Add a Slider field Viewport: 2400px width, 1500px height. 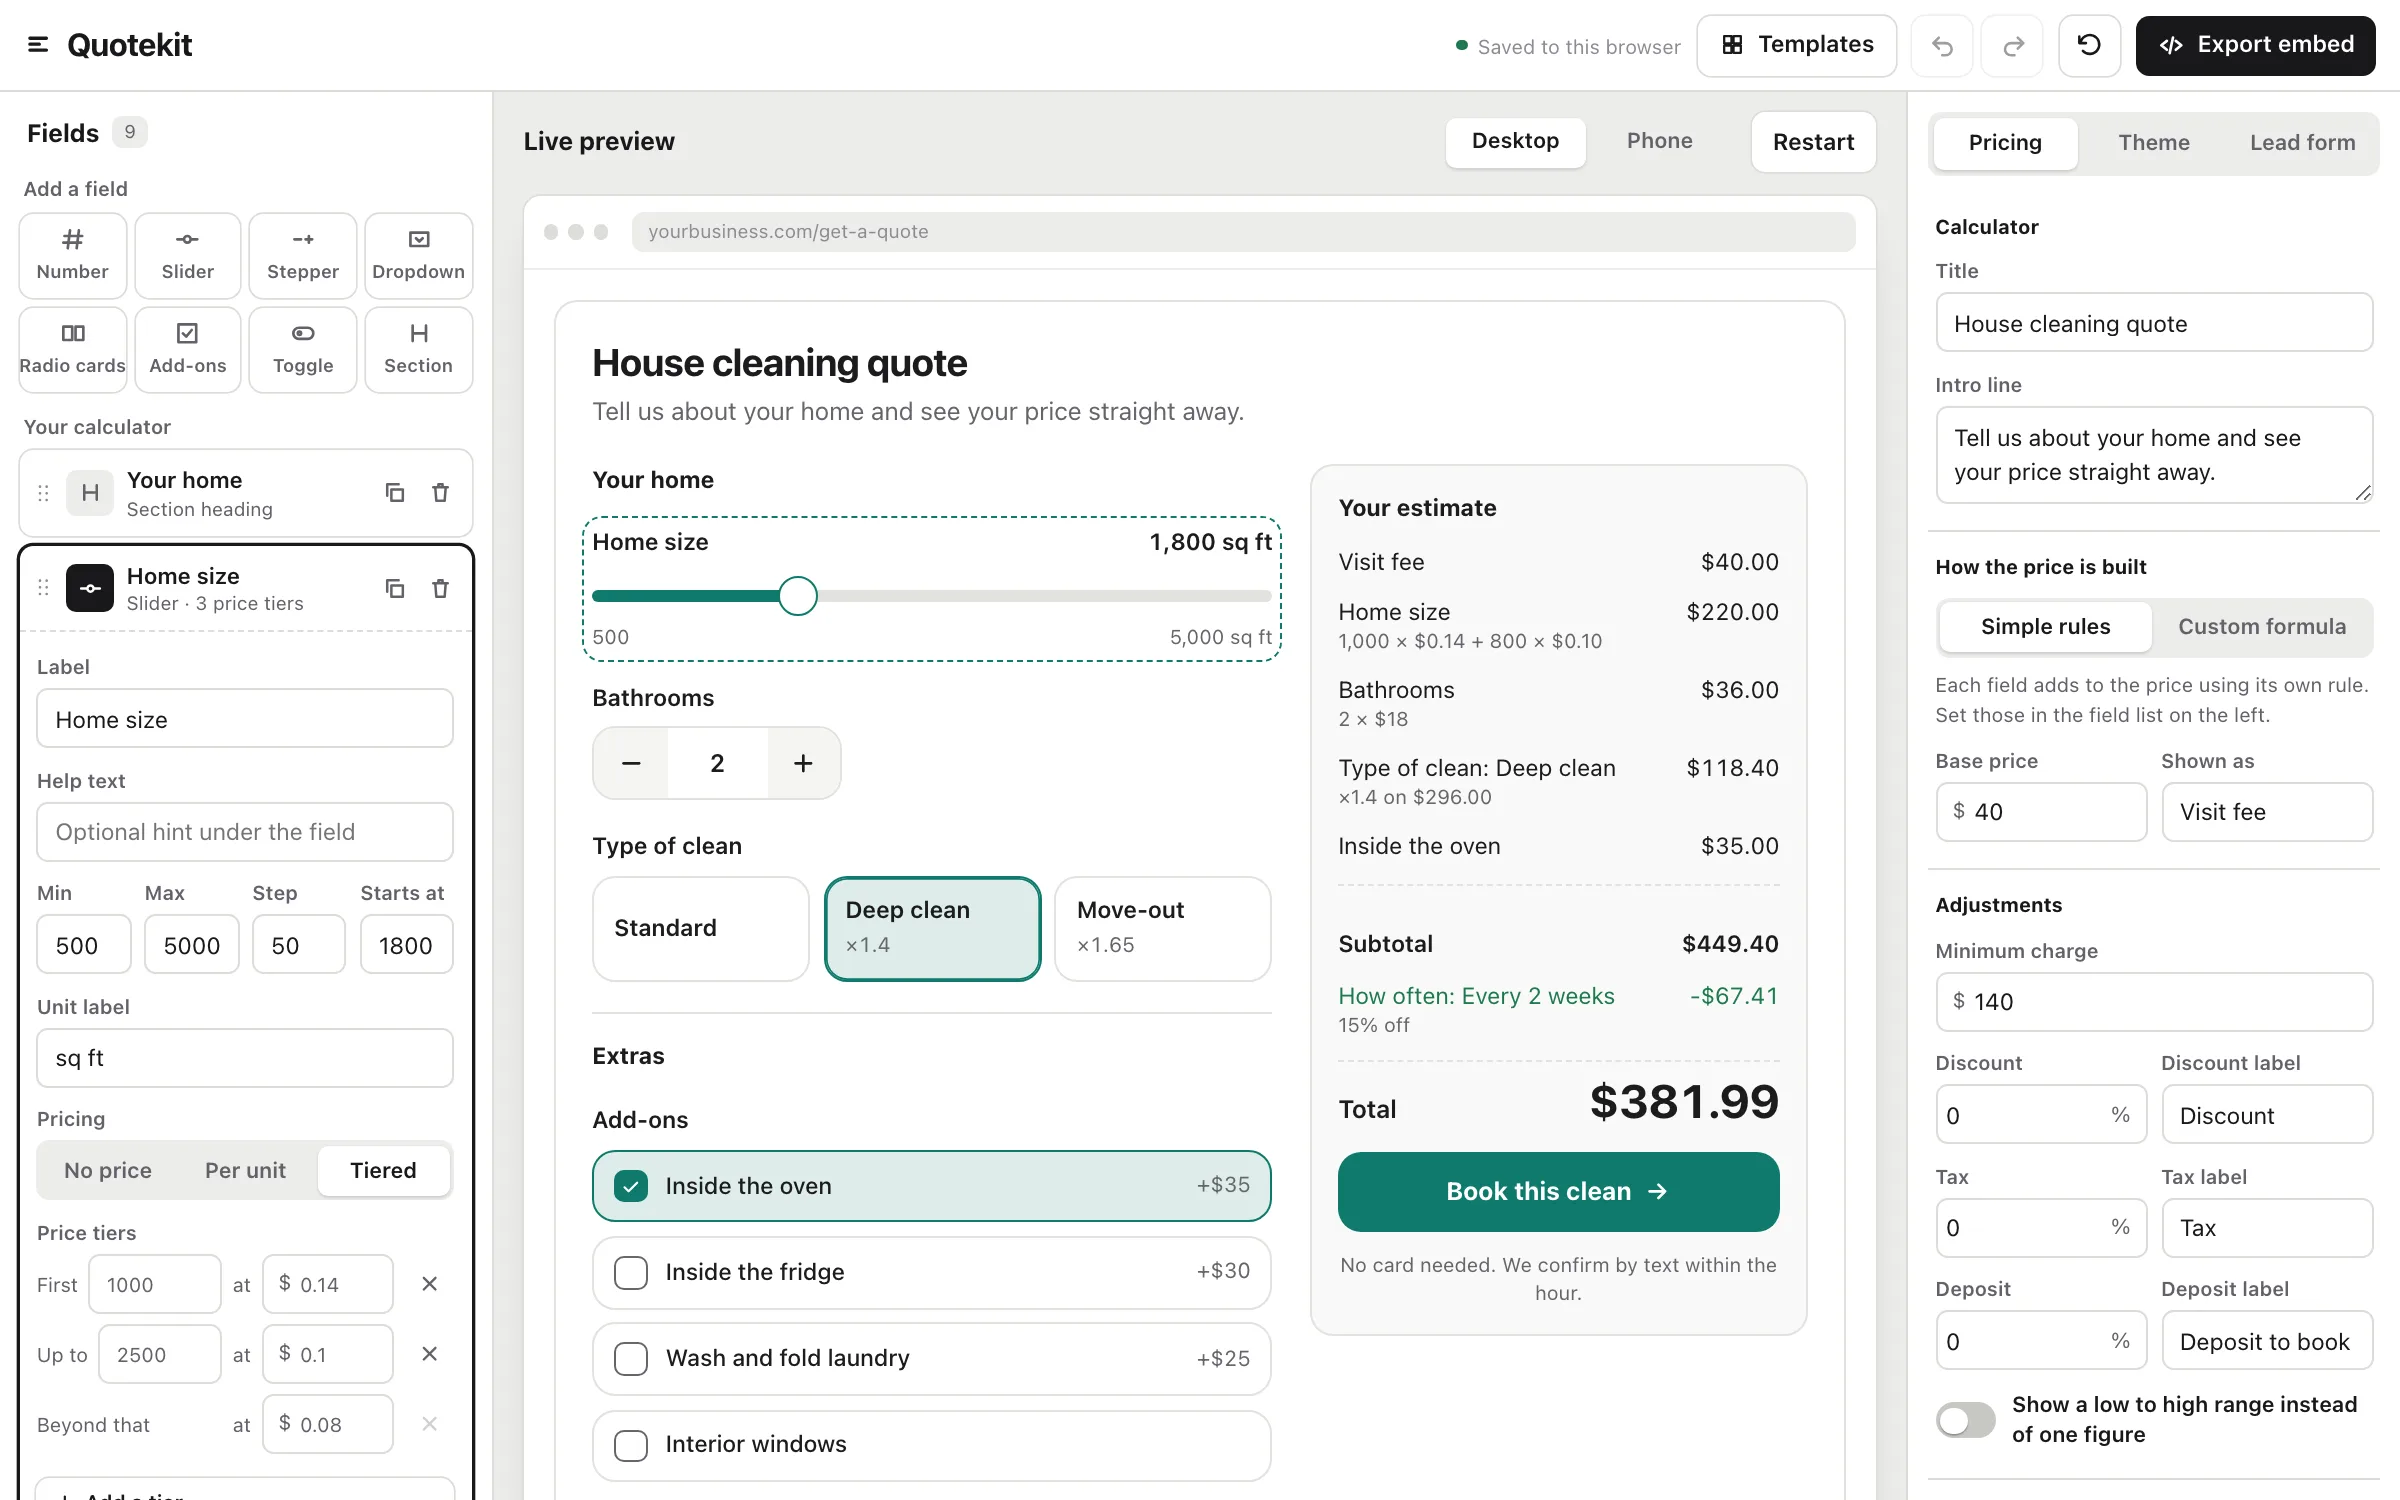(x=188, y=255)
